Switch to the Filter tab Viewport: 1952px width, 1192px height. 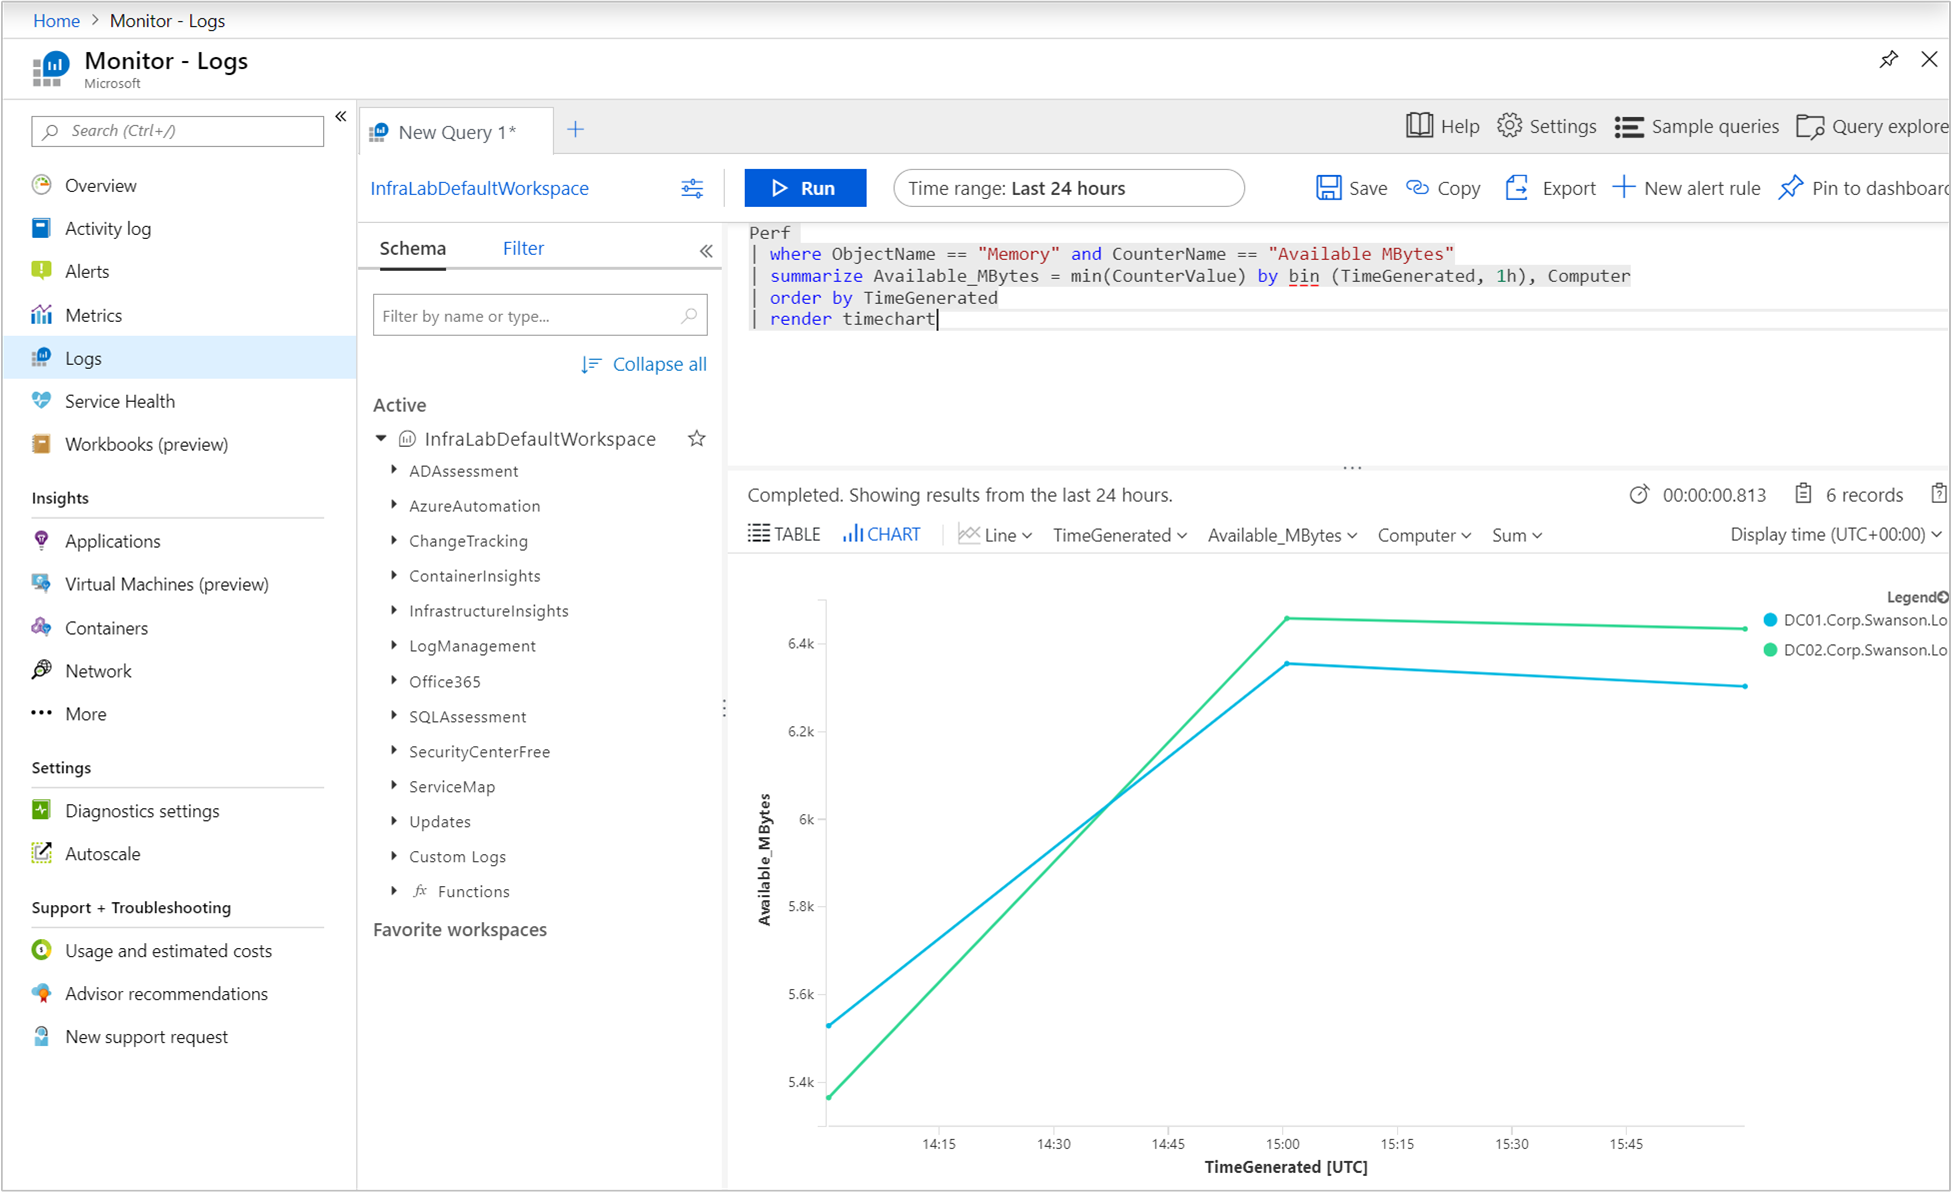tap(523, 248)
